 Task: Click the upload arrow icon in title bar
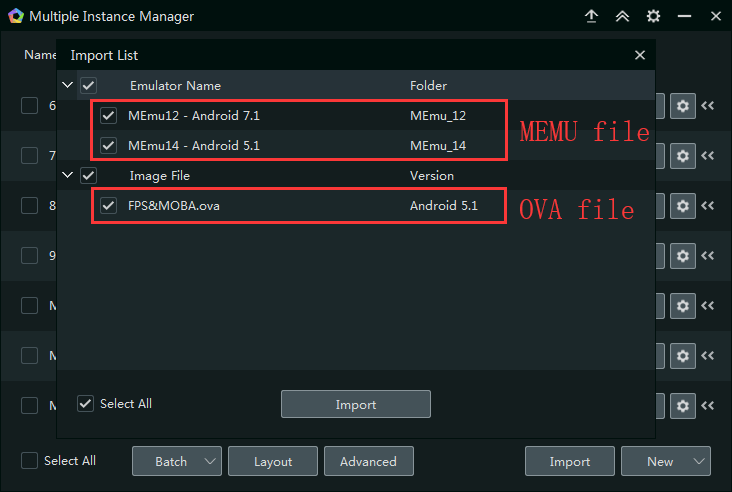coord(592,17)
